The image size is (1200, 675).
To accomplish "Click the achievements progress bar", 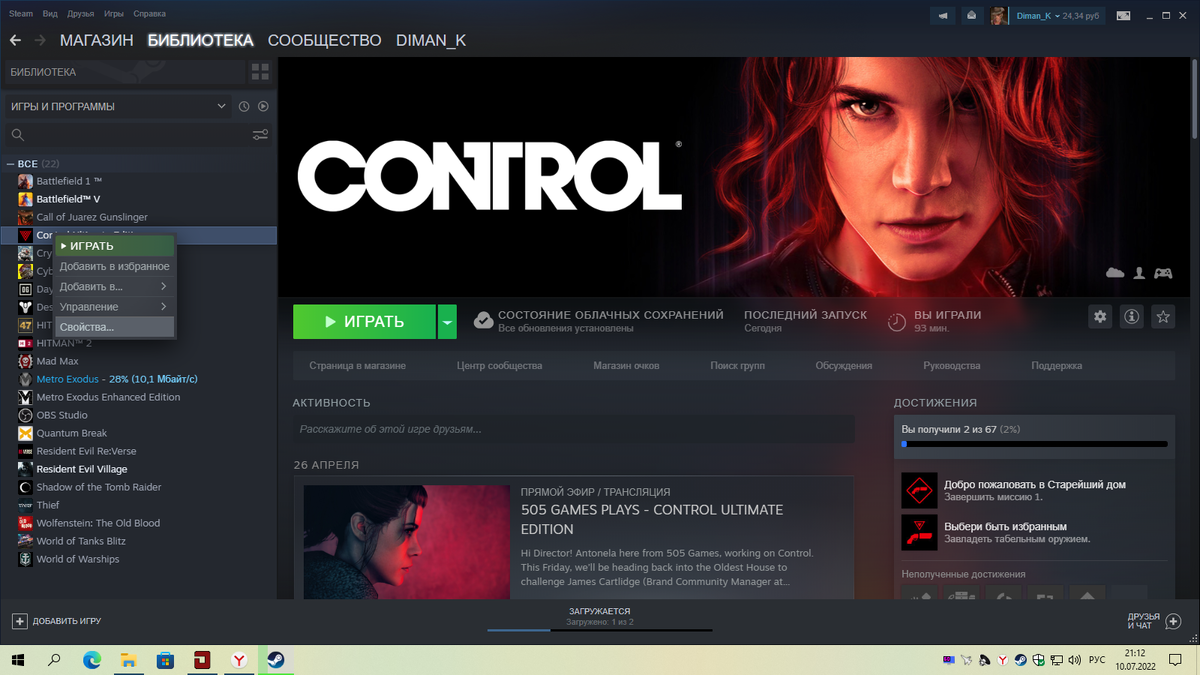I will pos(1035,443).
